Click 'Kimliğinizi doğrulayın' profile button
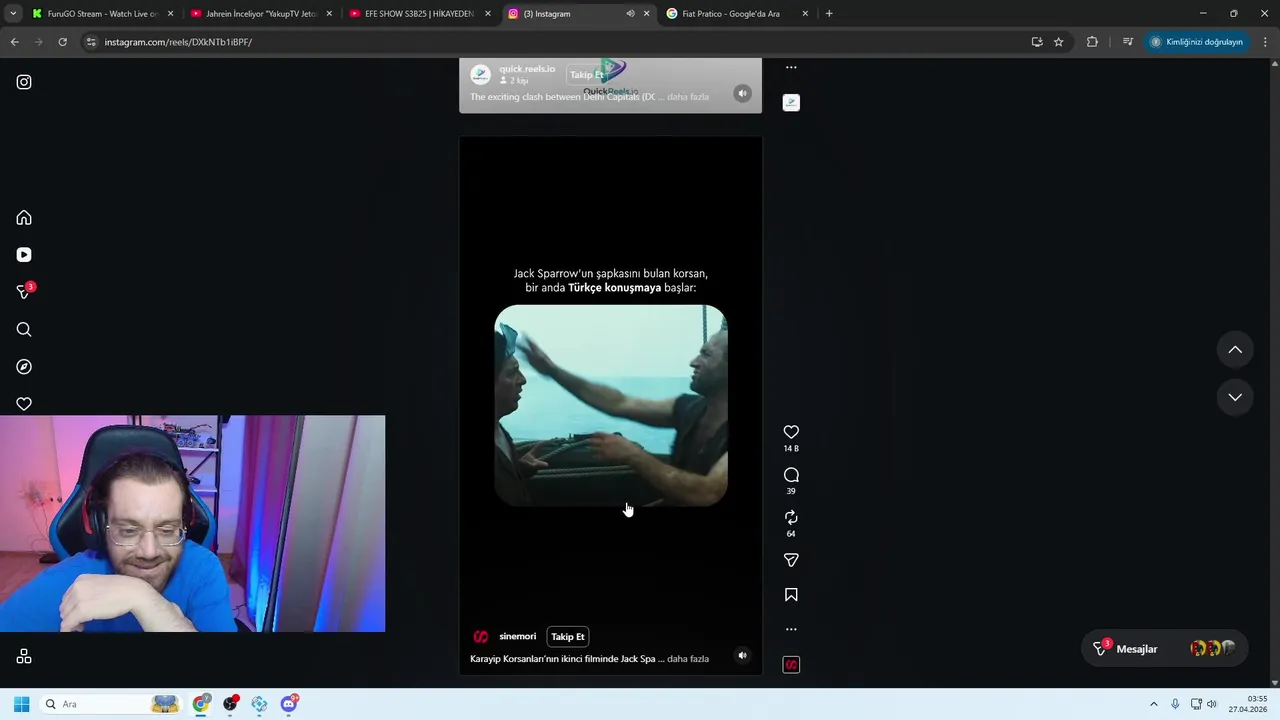The image size is (1280, 720). (1196, 42)
